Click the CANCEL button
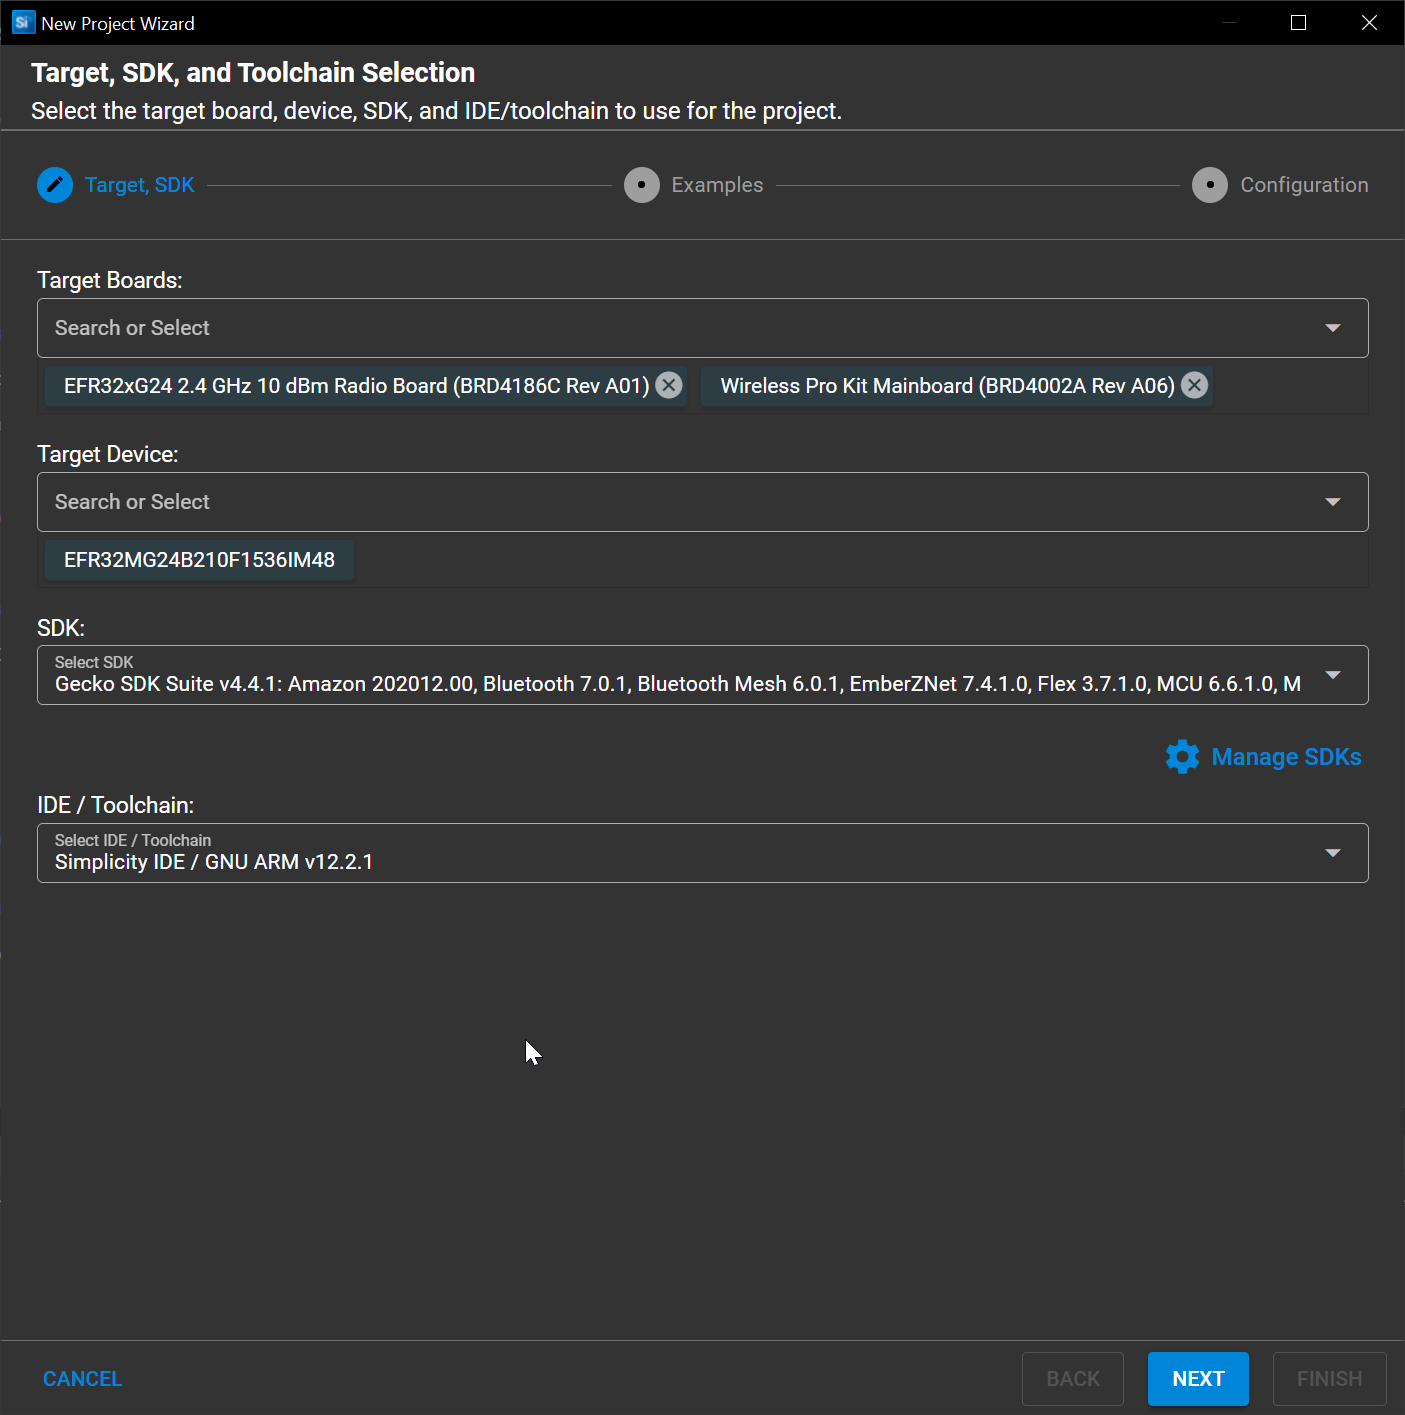The image size is (1405, 1415). 82,1379
